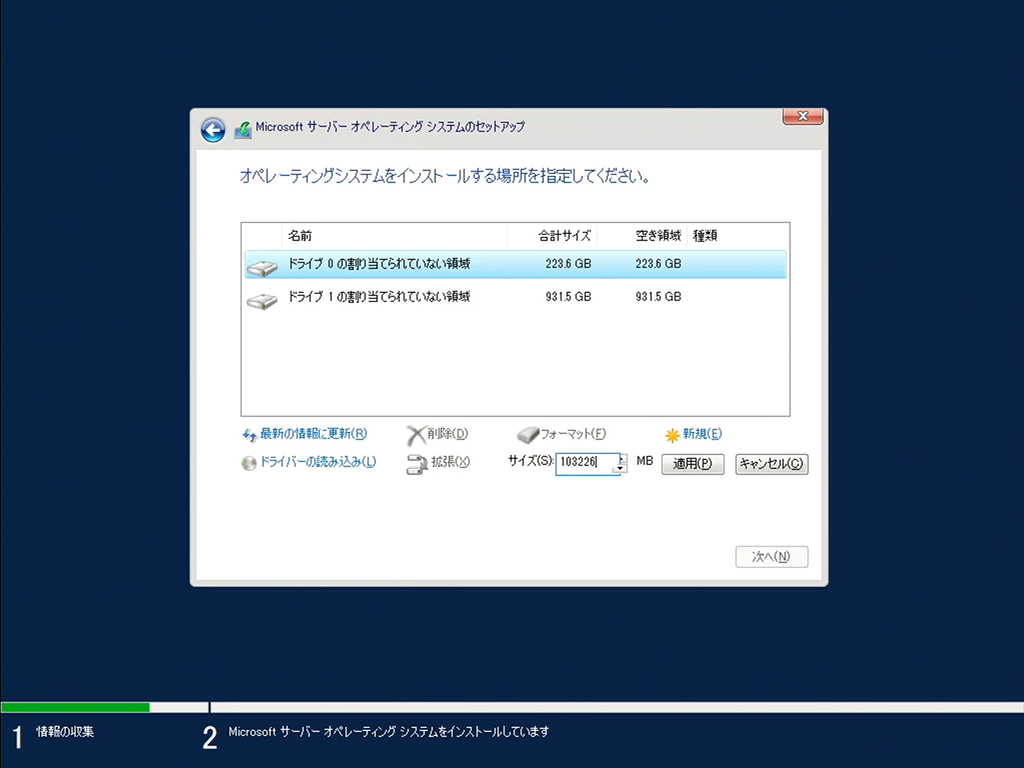
Task: Click the 931.5 GB free space of Drive 1
Action: pyautogui.click(x=658, y=296)
